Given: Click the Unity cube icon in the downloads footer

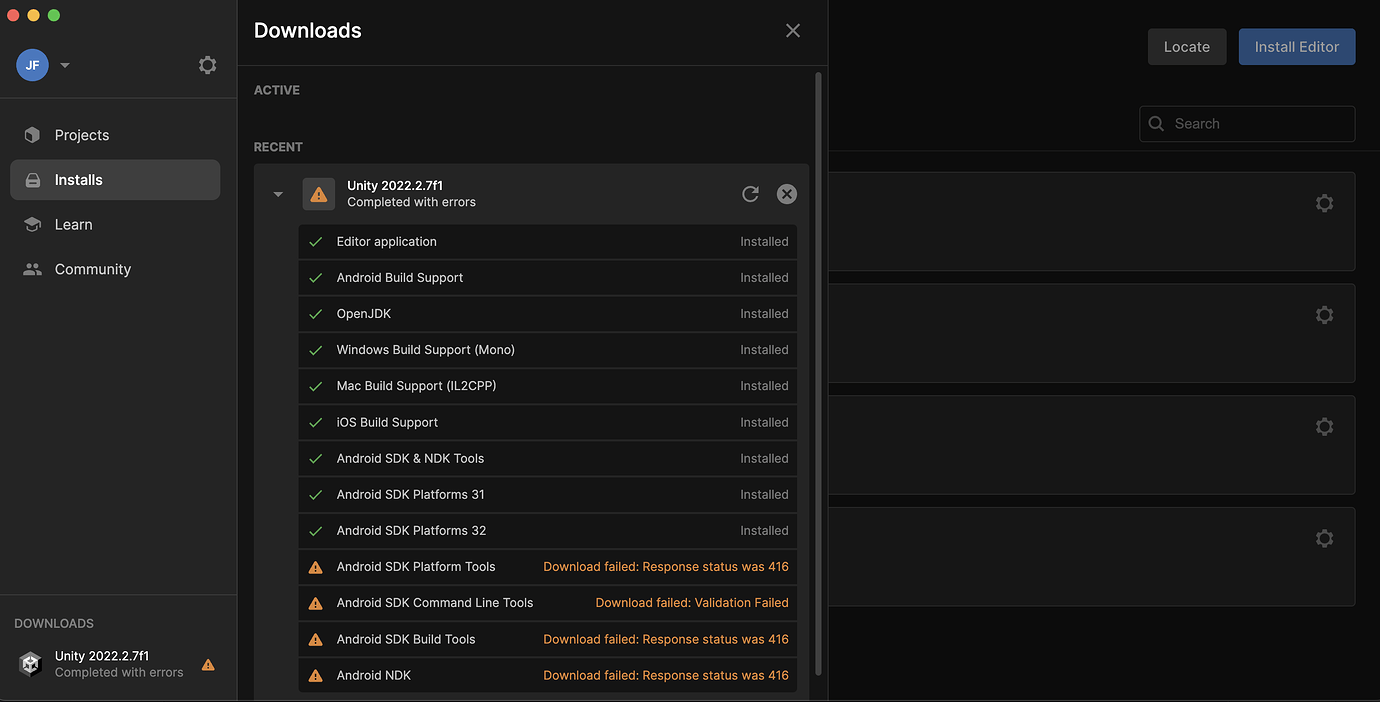Looking at the screenshot, I should (29, 663).
